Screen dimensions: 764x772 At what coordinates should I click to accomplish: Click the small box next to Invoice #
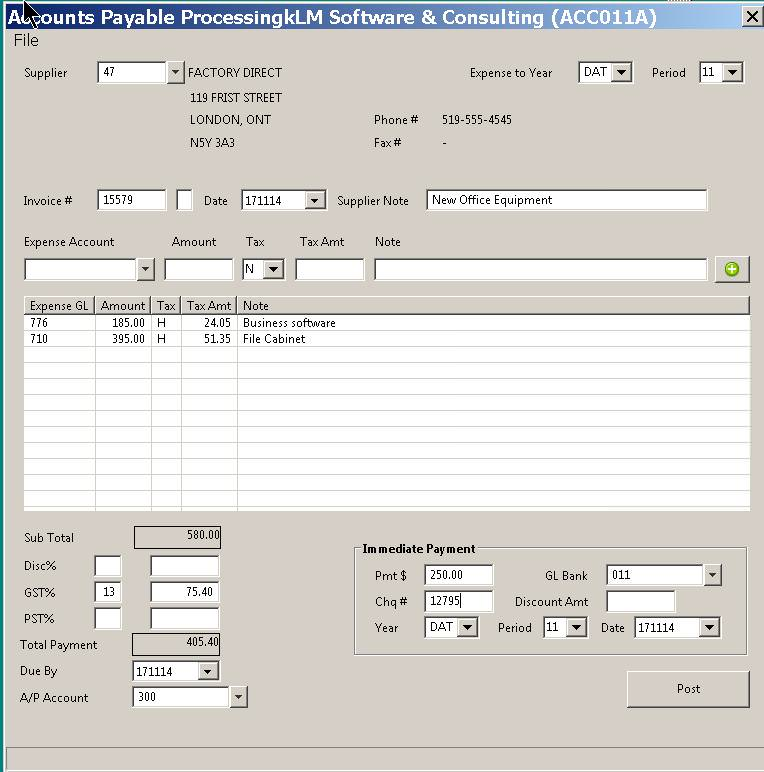pos(184,200)
